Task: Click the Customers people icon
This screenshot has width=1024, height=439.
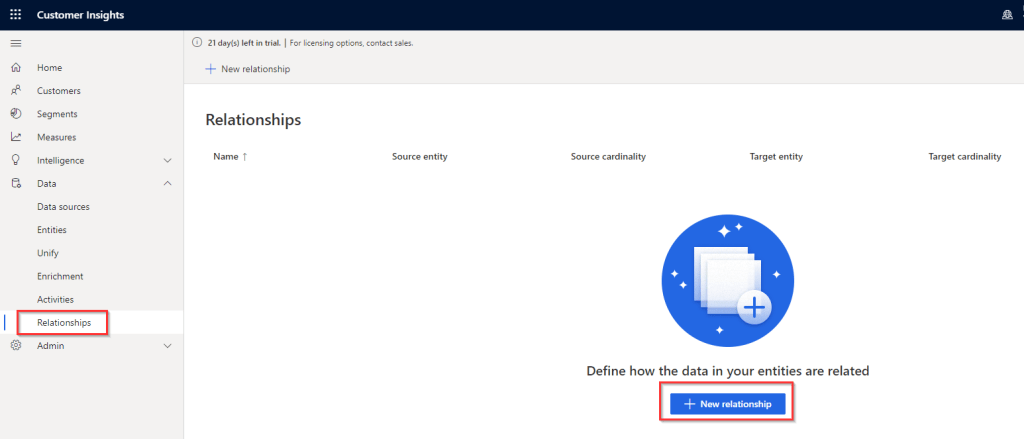Action: point(15,91)
